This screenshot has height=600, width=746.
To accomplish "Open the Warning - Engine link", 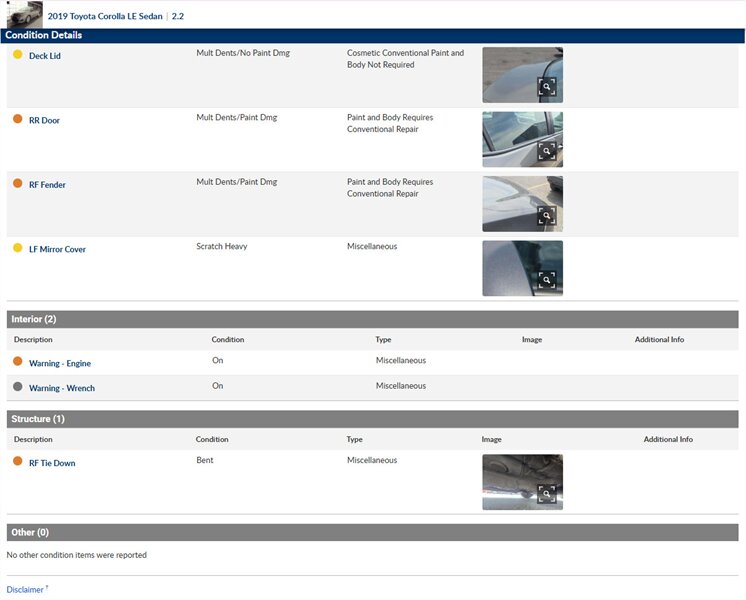I will tap(60, 363).
